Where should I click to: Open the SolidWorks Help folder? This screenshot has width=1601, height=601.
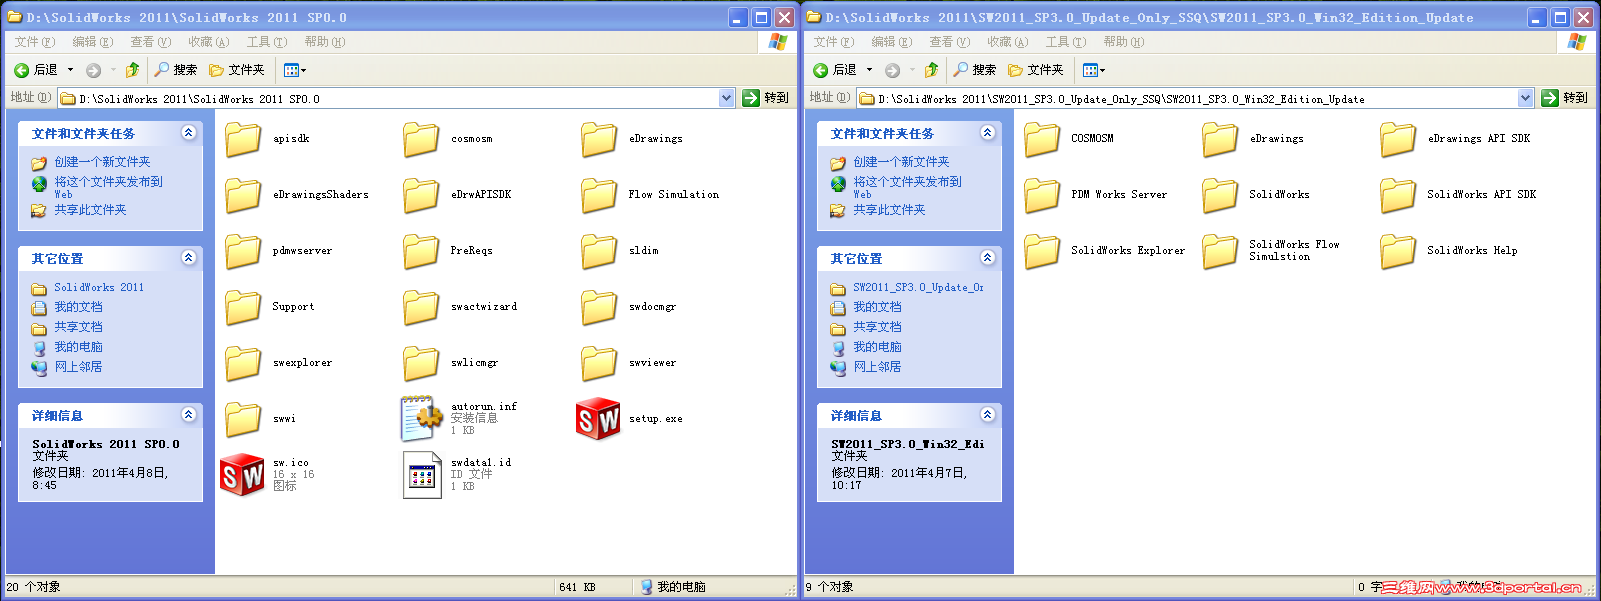coord(1398,251)
